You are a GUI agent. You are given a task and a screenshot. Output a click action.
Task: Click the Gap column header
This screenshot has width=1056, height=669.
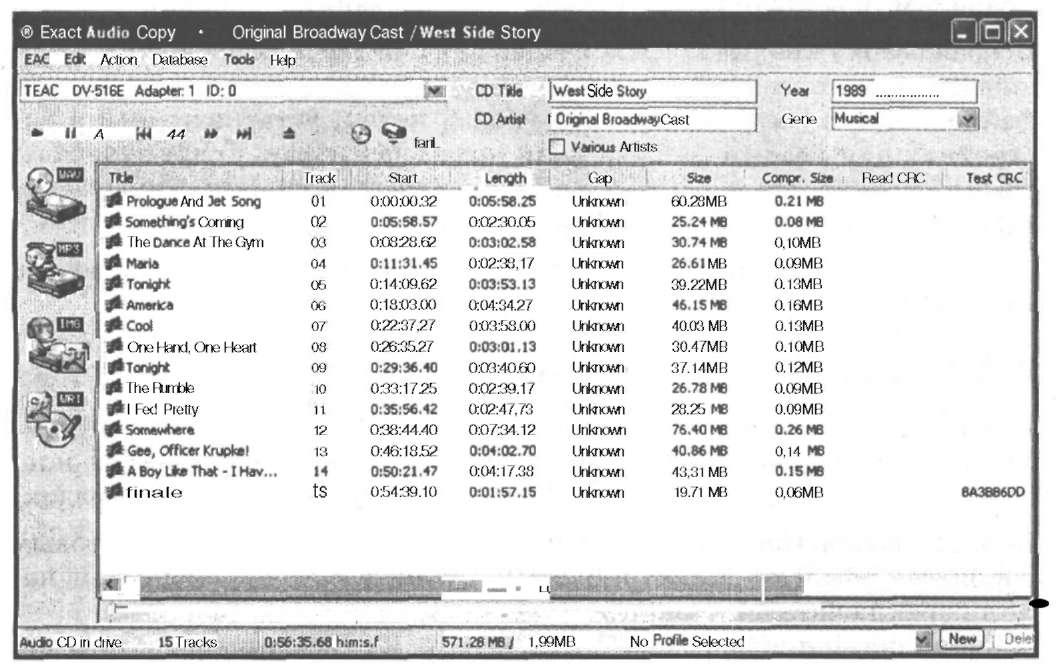[599, 178]
